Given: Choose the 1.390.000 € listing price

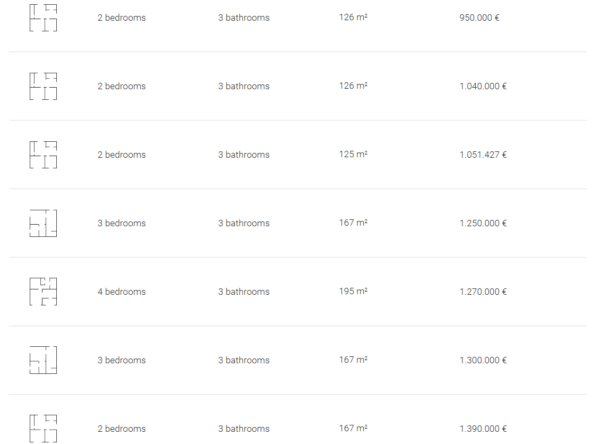Looking at the screenshot, I should coord(483,429).
